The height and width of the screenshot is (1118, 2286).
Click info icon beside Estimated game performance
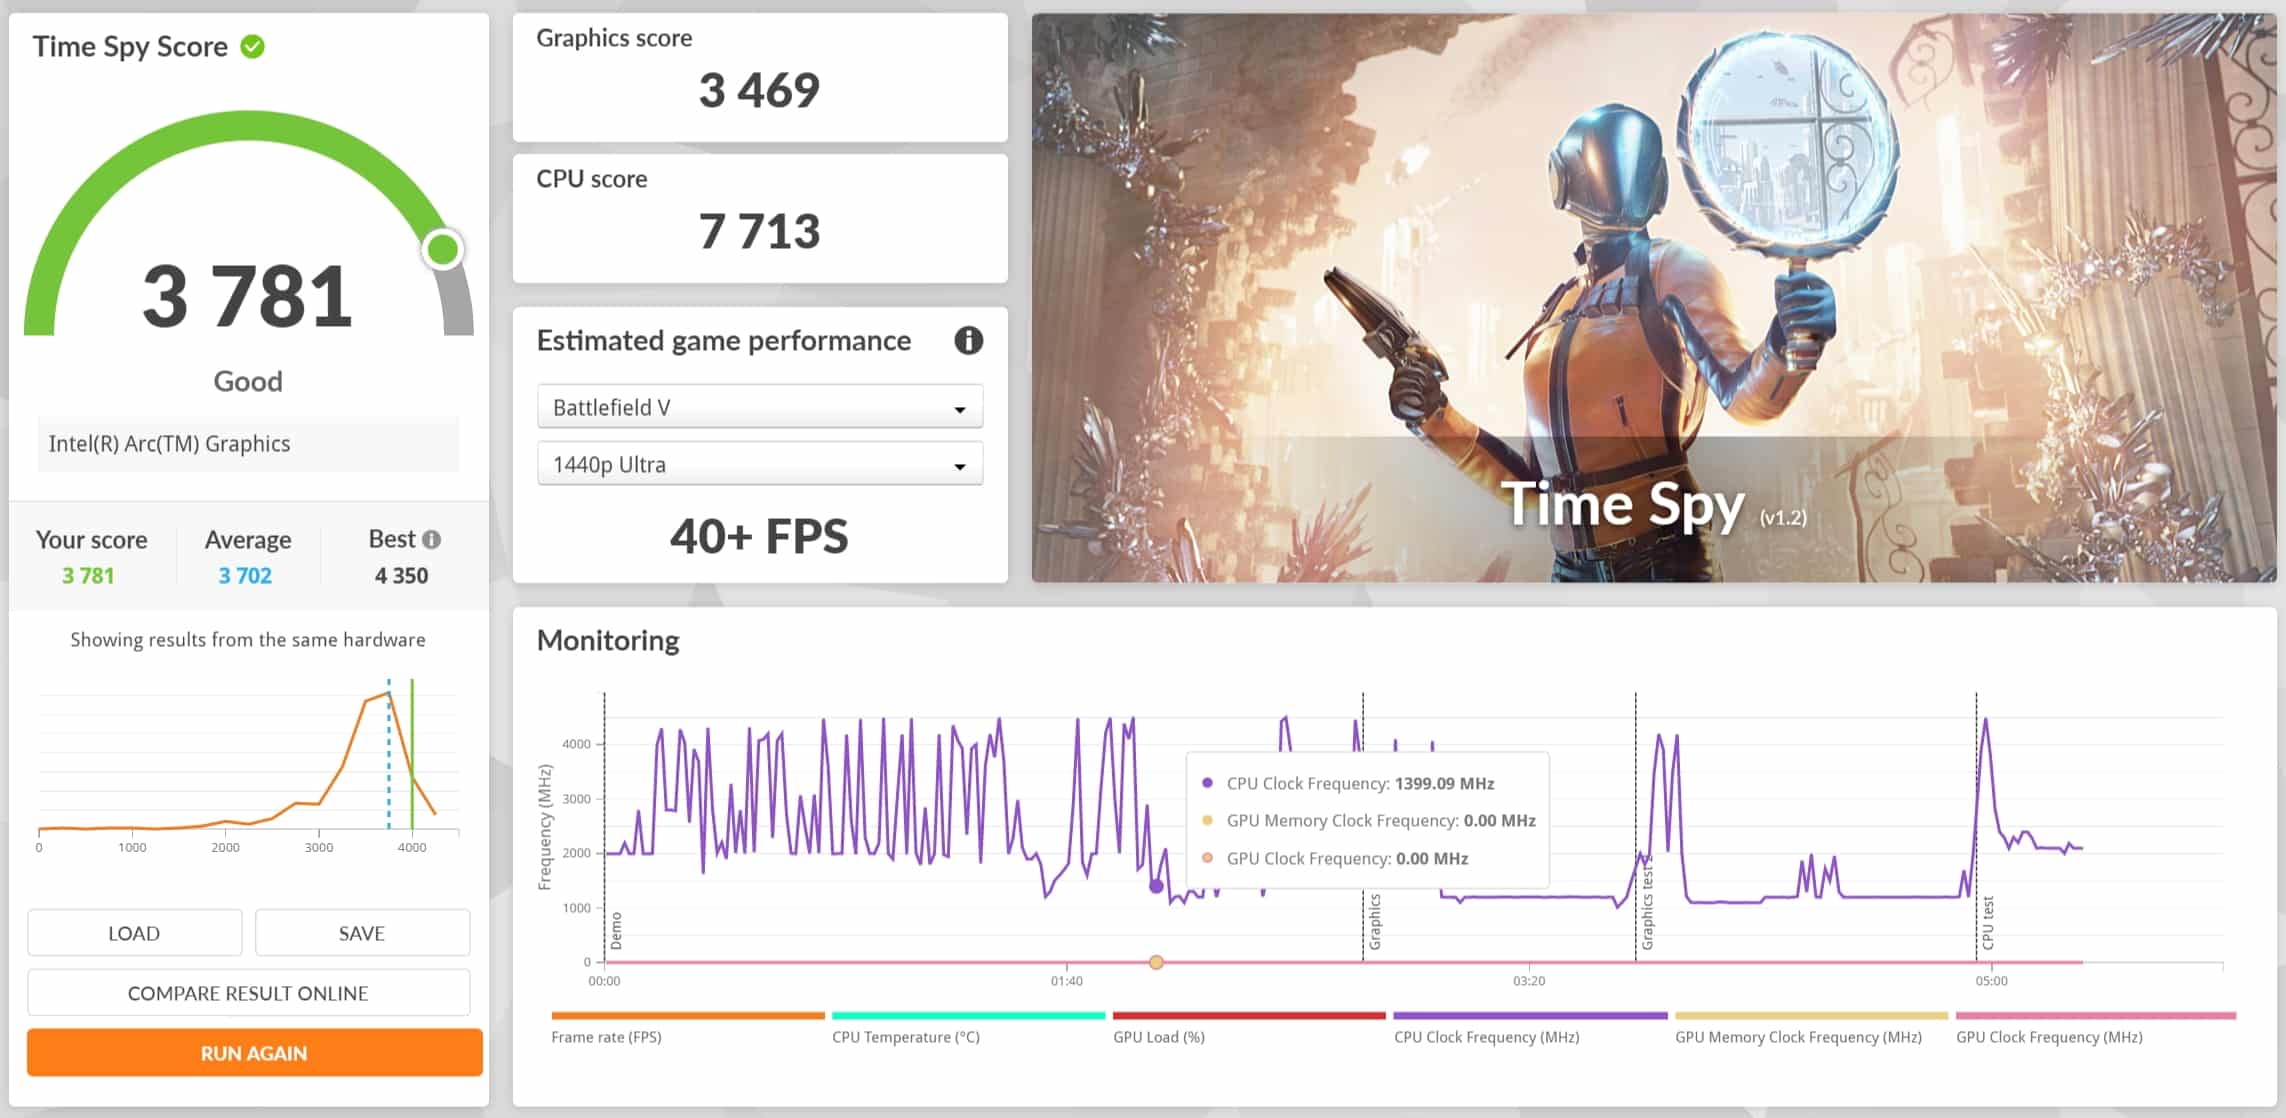click(x=967, y=341)
